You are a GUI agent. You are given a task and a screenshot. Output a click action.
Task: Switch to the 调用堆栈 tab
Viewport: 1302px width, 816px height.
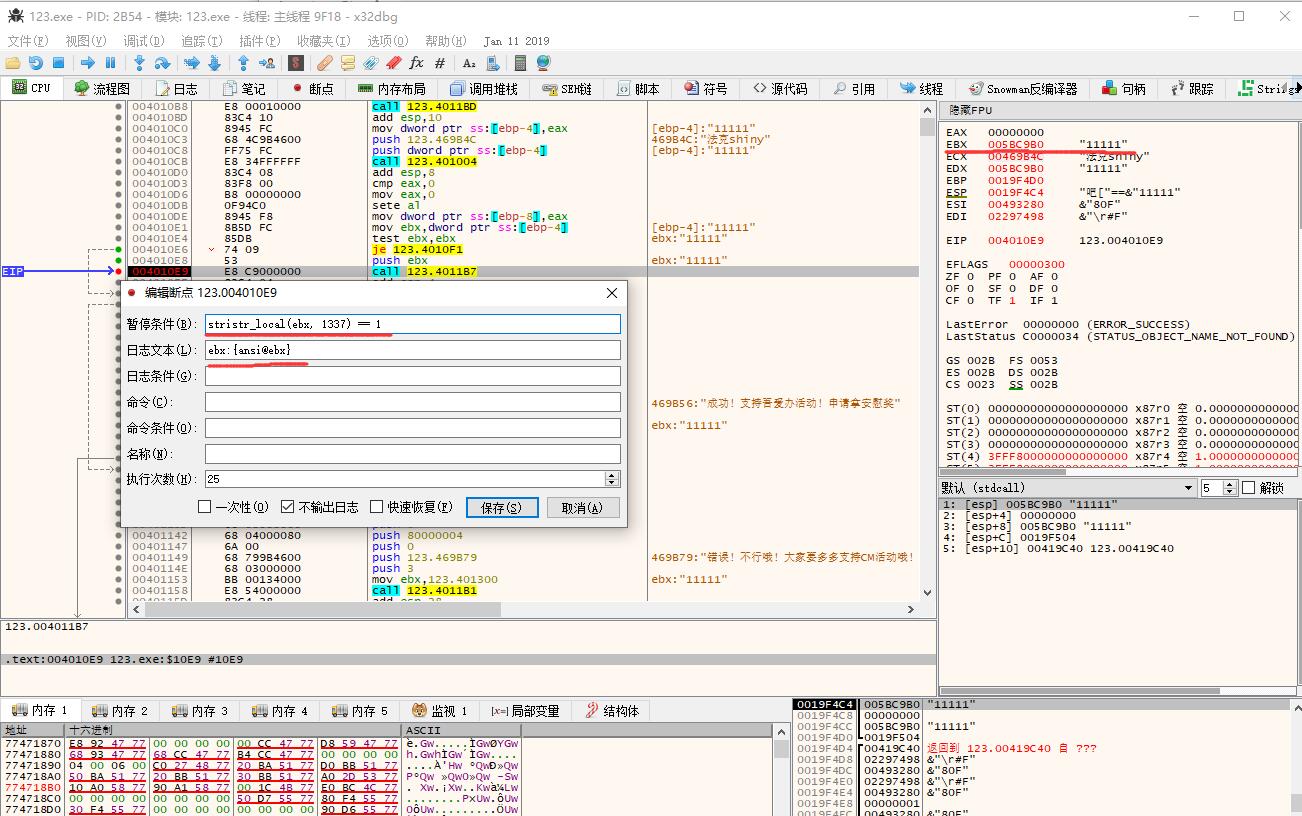tap(484, 88)
